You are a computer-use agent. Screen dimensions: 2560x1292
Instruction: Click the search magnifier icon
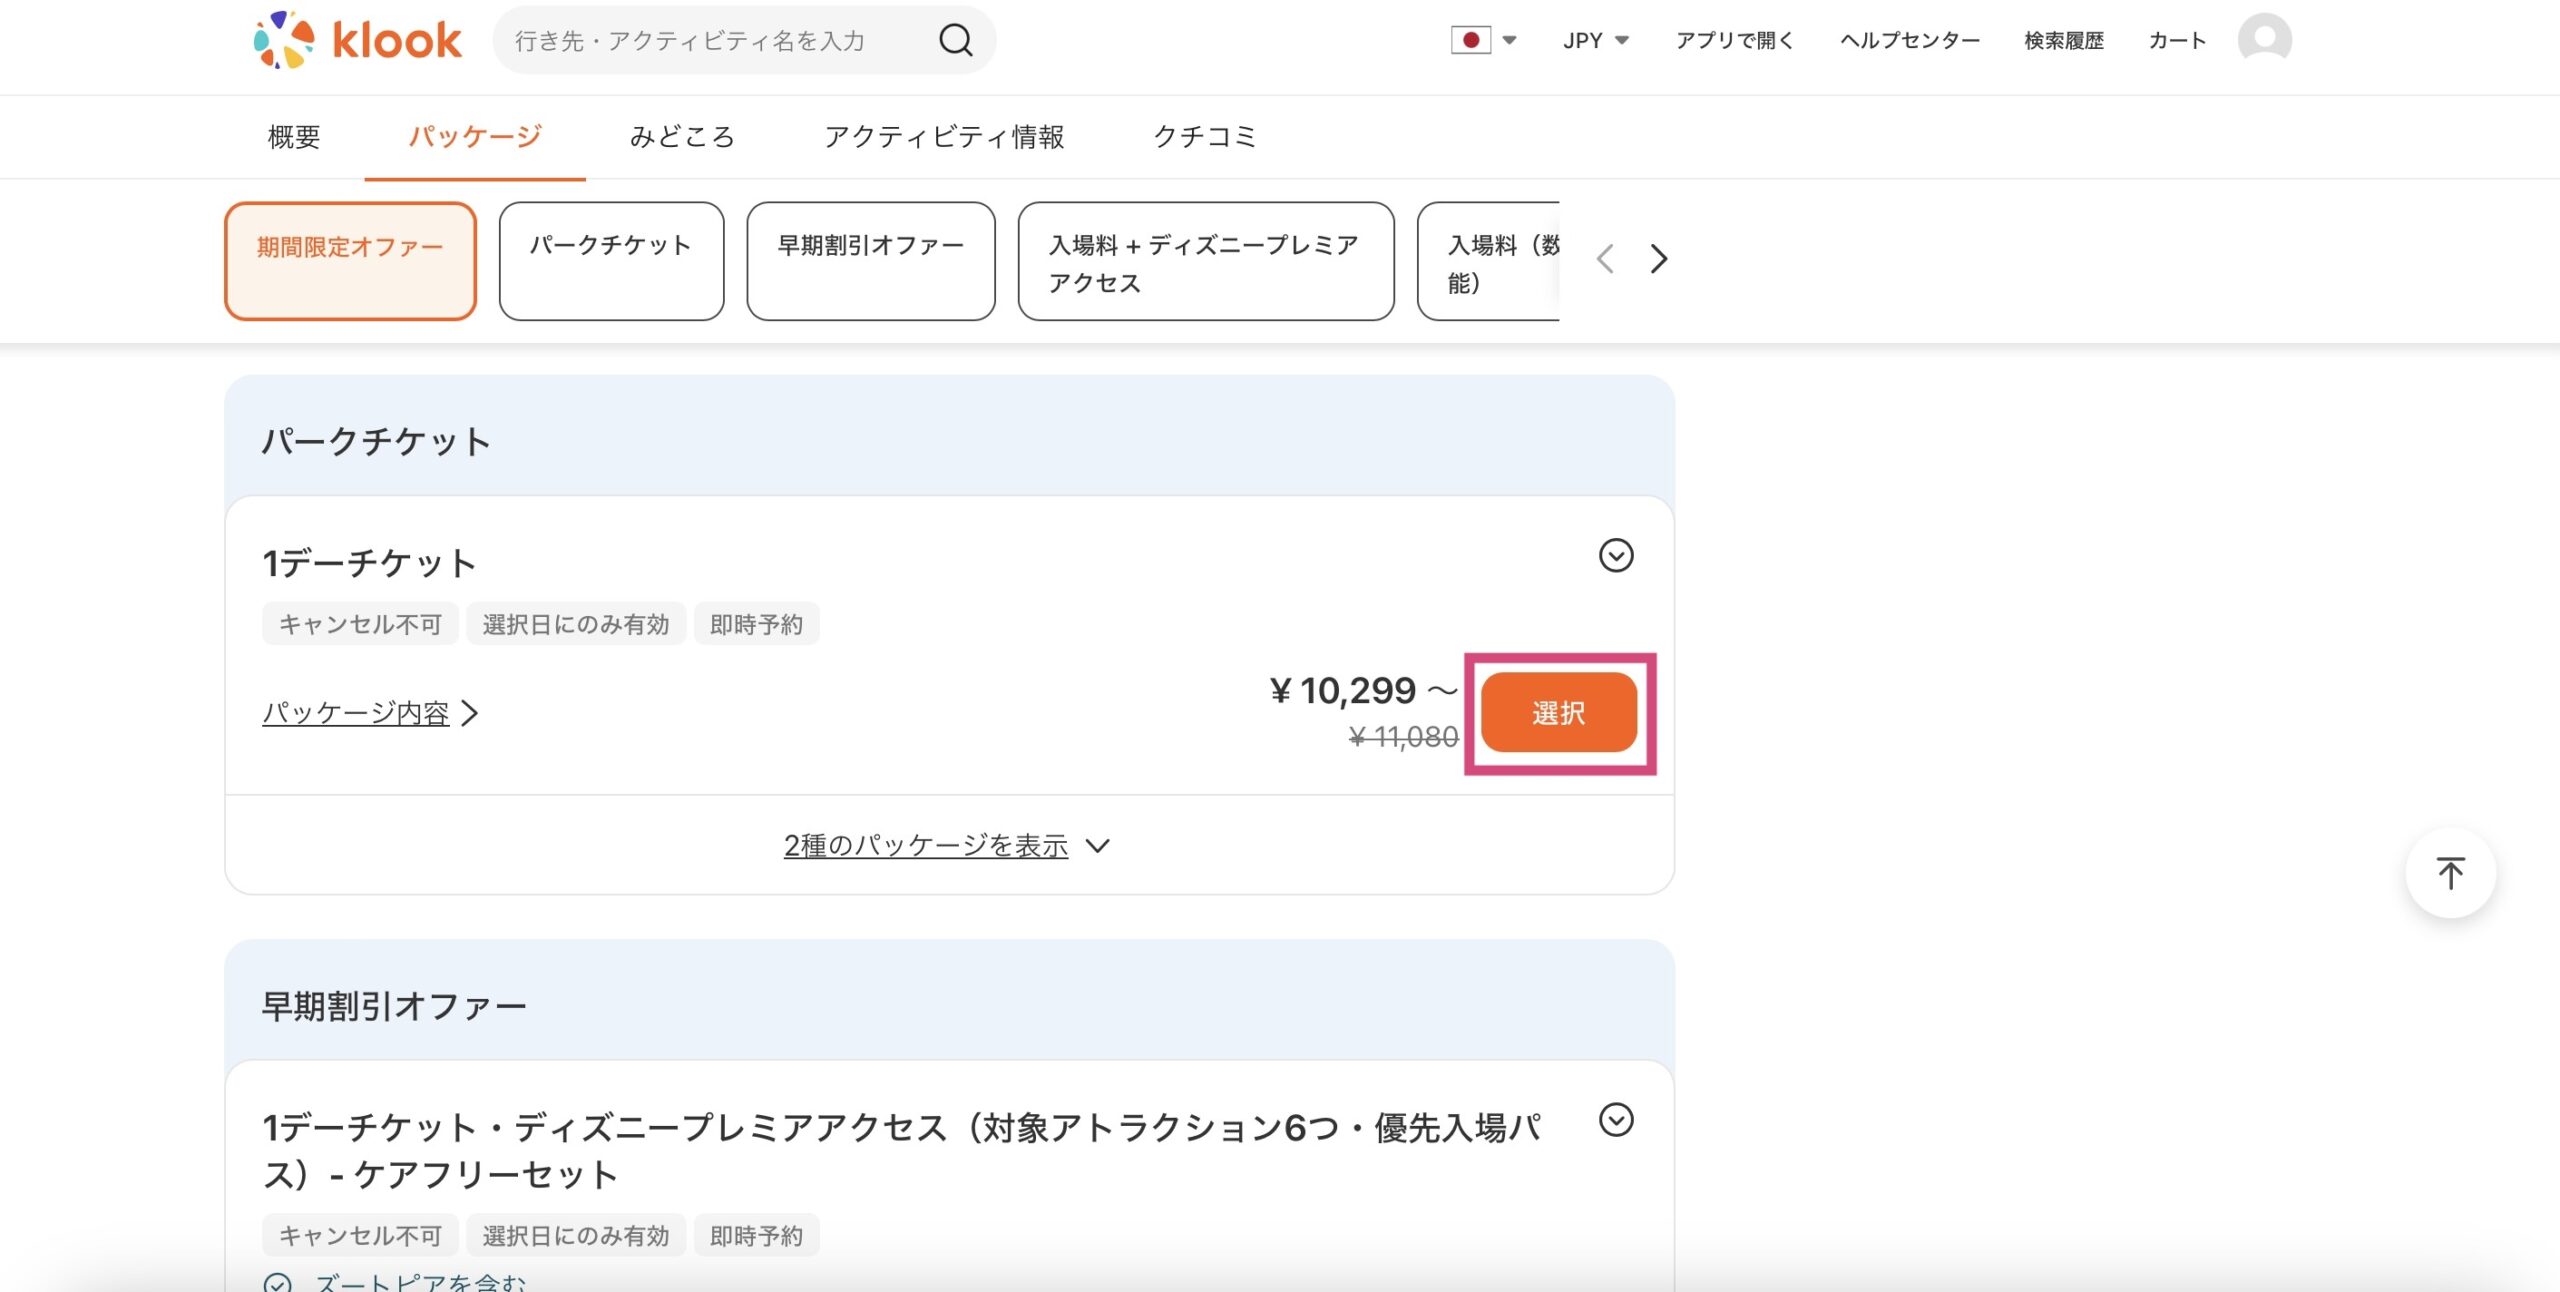[956, 40]
